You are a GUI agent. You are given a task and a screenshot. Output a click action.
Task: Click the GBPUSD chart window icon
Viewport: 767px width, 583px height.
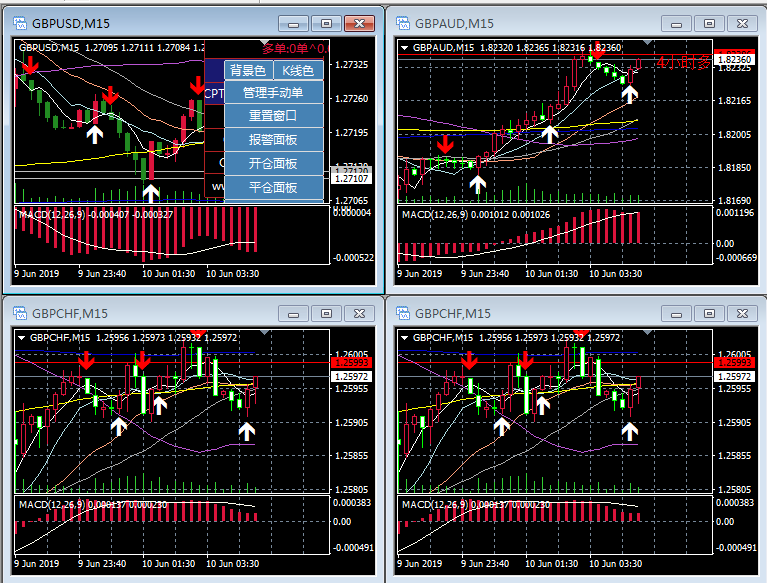(x=19, y=22)
